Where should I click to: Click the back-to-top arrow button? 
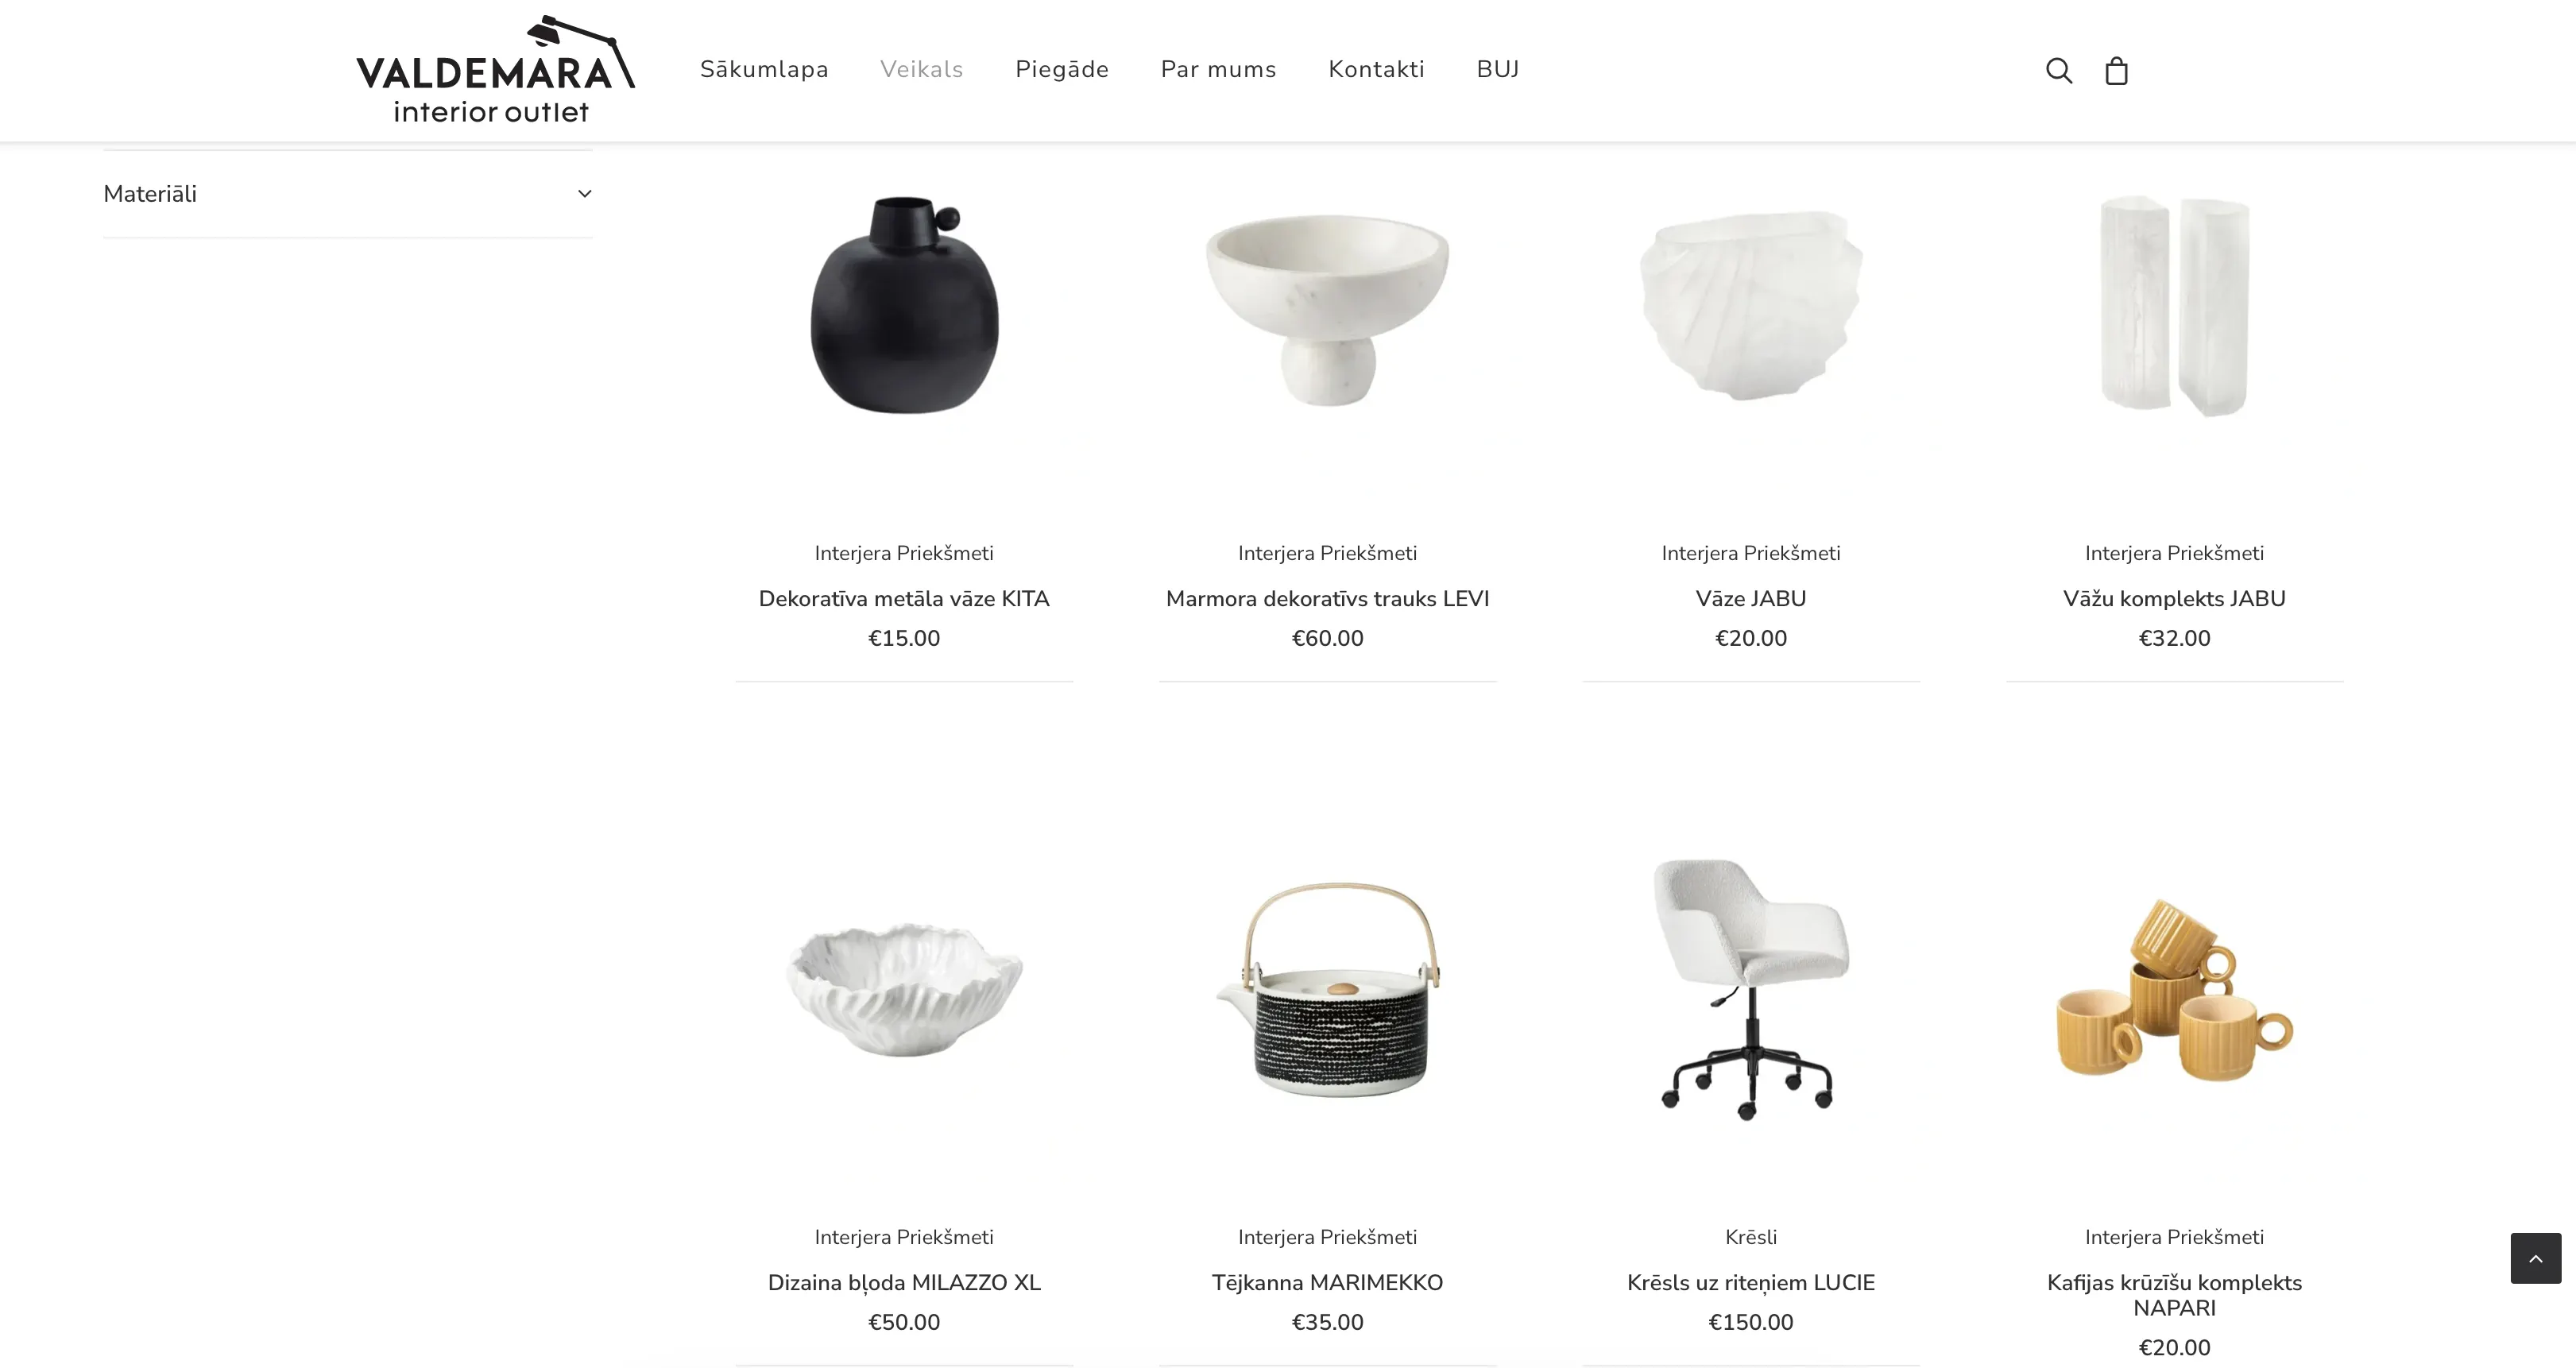(2535, 1258)
